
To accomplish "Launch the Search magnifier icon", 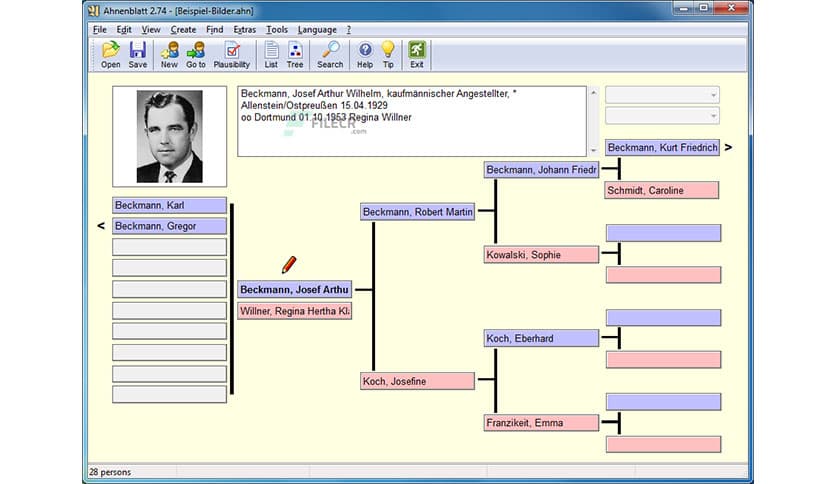I will coord(330,54).
